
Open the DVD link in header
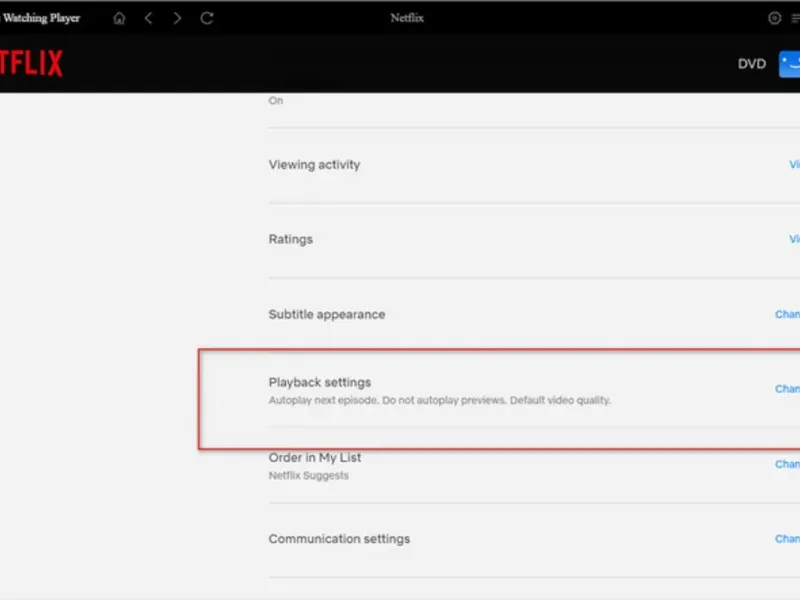coord(752,64)
